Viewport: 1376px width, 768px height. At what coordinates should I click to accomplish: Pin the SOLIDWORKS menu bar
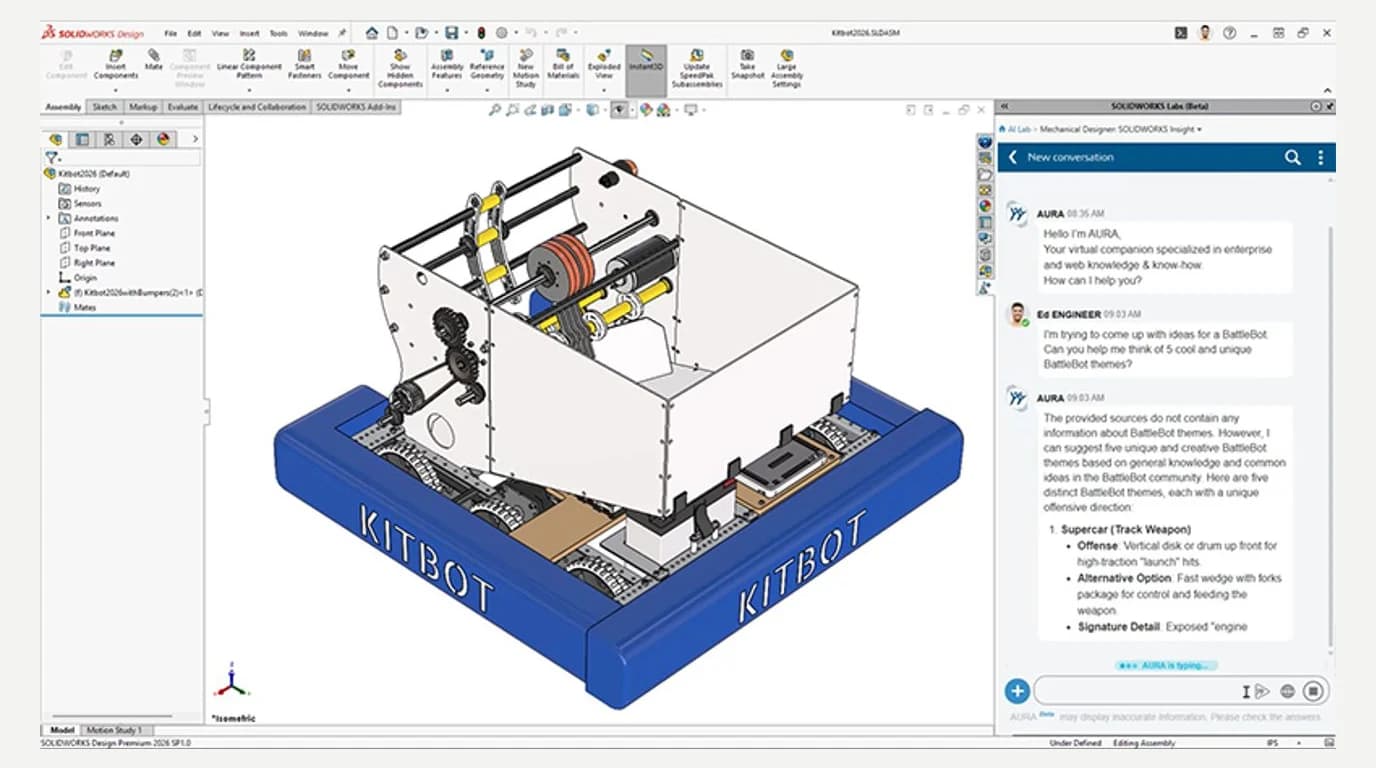tap(343, 33)
